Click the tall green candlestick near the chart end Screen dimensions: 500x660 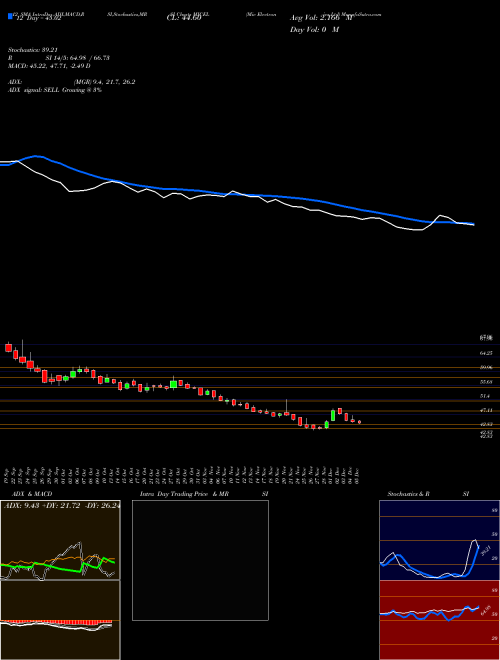click(x=333, y=415)
